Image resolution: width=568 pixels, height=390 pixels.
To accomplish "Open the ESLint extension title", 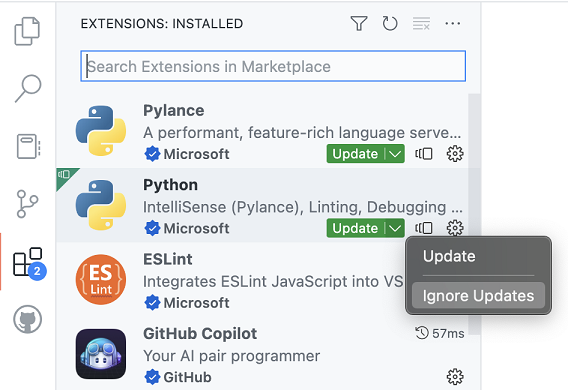I will (x=168, y=259).
